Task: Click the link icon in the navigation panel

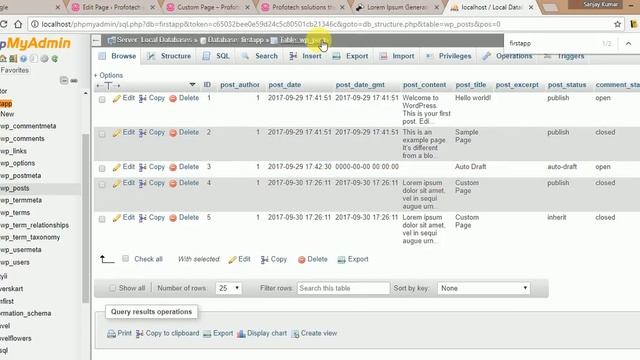Action: pos(74,80)
